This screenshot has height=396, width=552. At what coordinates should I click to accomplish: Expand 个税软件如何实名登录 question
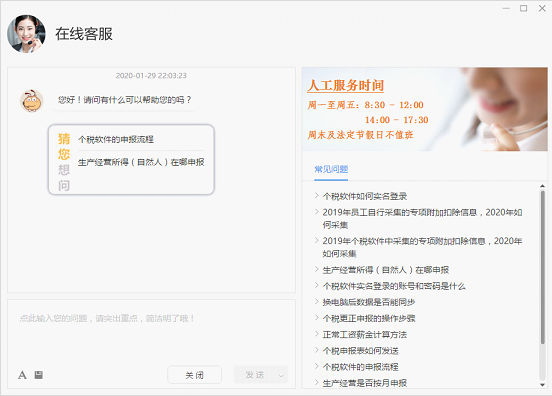pos(365,196)
